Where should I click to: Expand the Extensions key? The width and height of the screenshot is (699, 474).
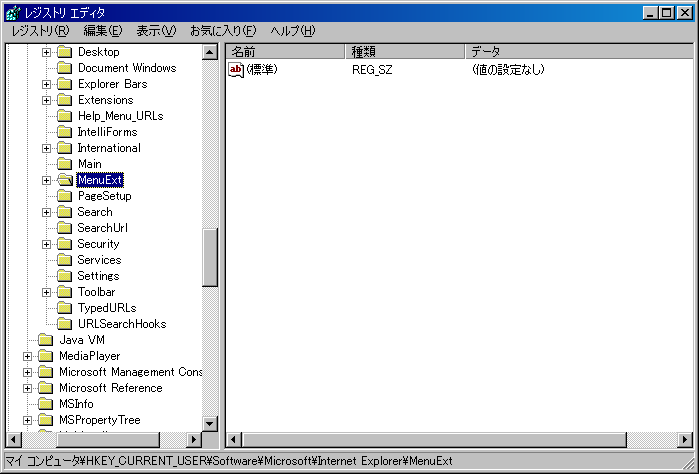point(46,100)
